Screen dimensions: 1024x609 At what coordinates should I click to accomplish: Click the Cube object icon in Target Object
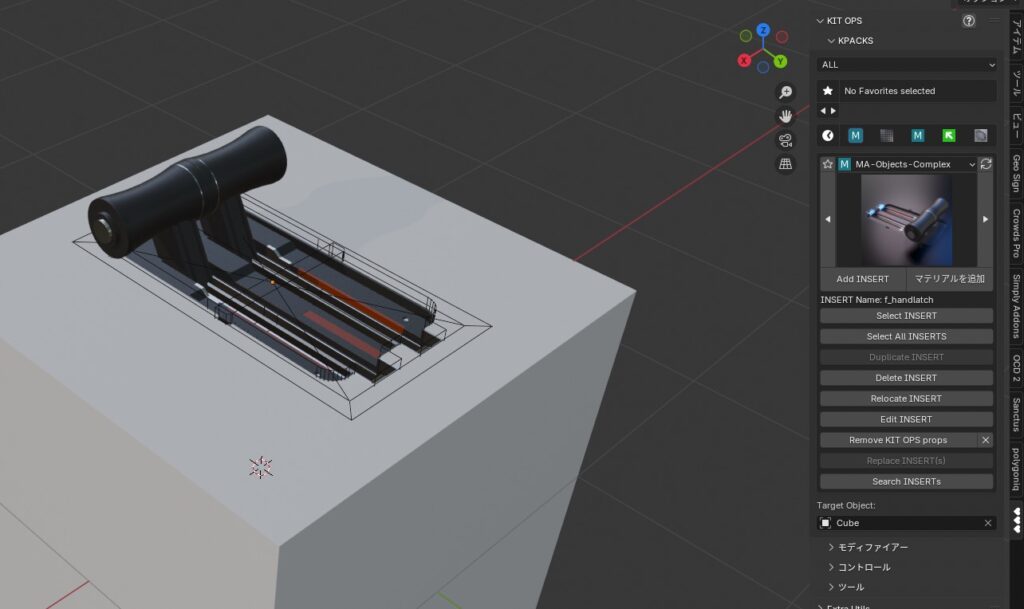pyautogui.click(x=825, y=523)
